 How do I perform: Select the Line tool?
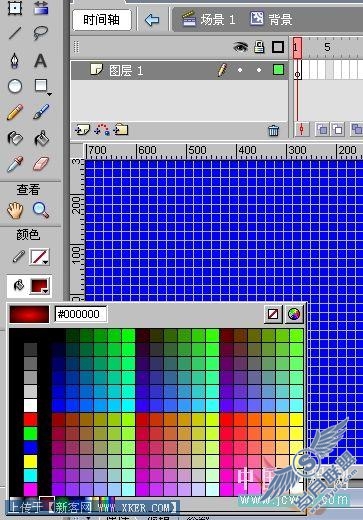pos(15,33)
